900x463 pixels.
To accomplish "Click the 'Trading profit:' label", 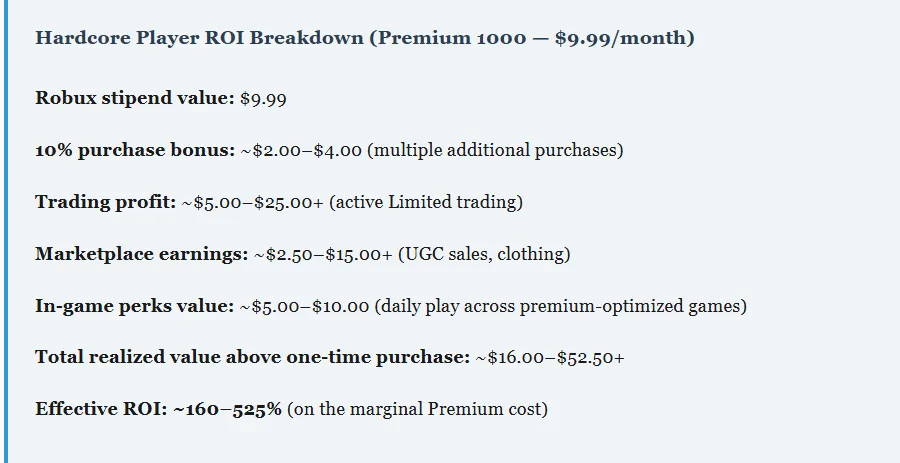I will point(105,202).
